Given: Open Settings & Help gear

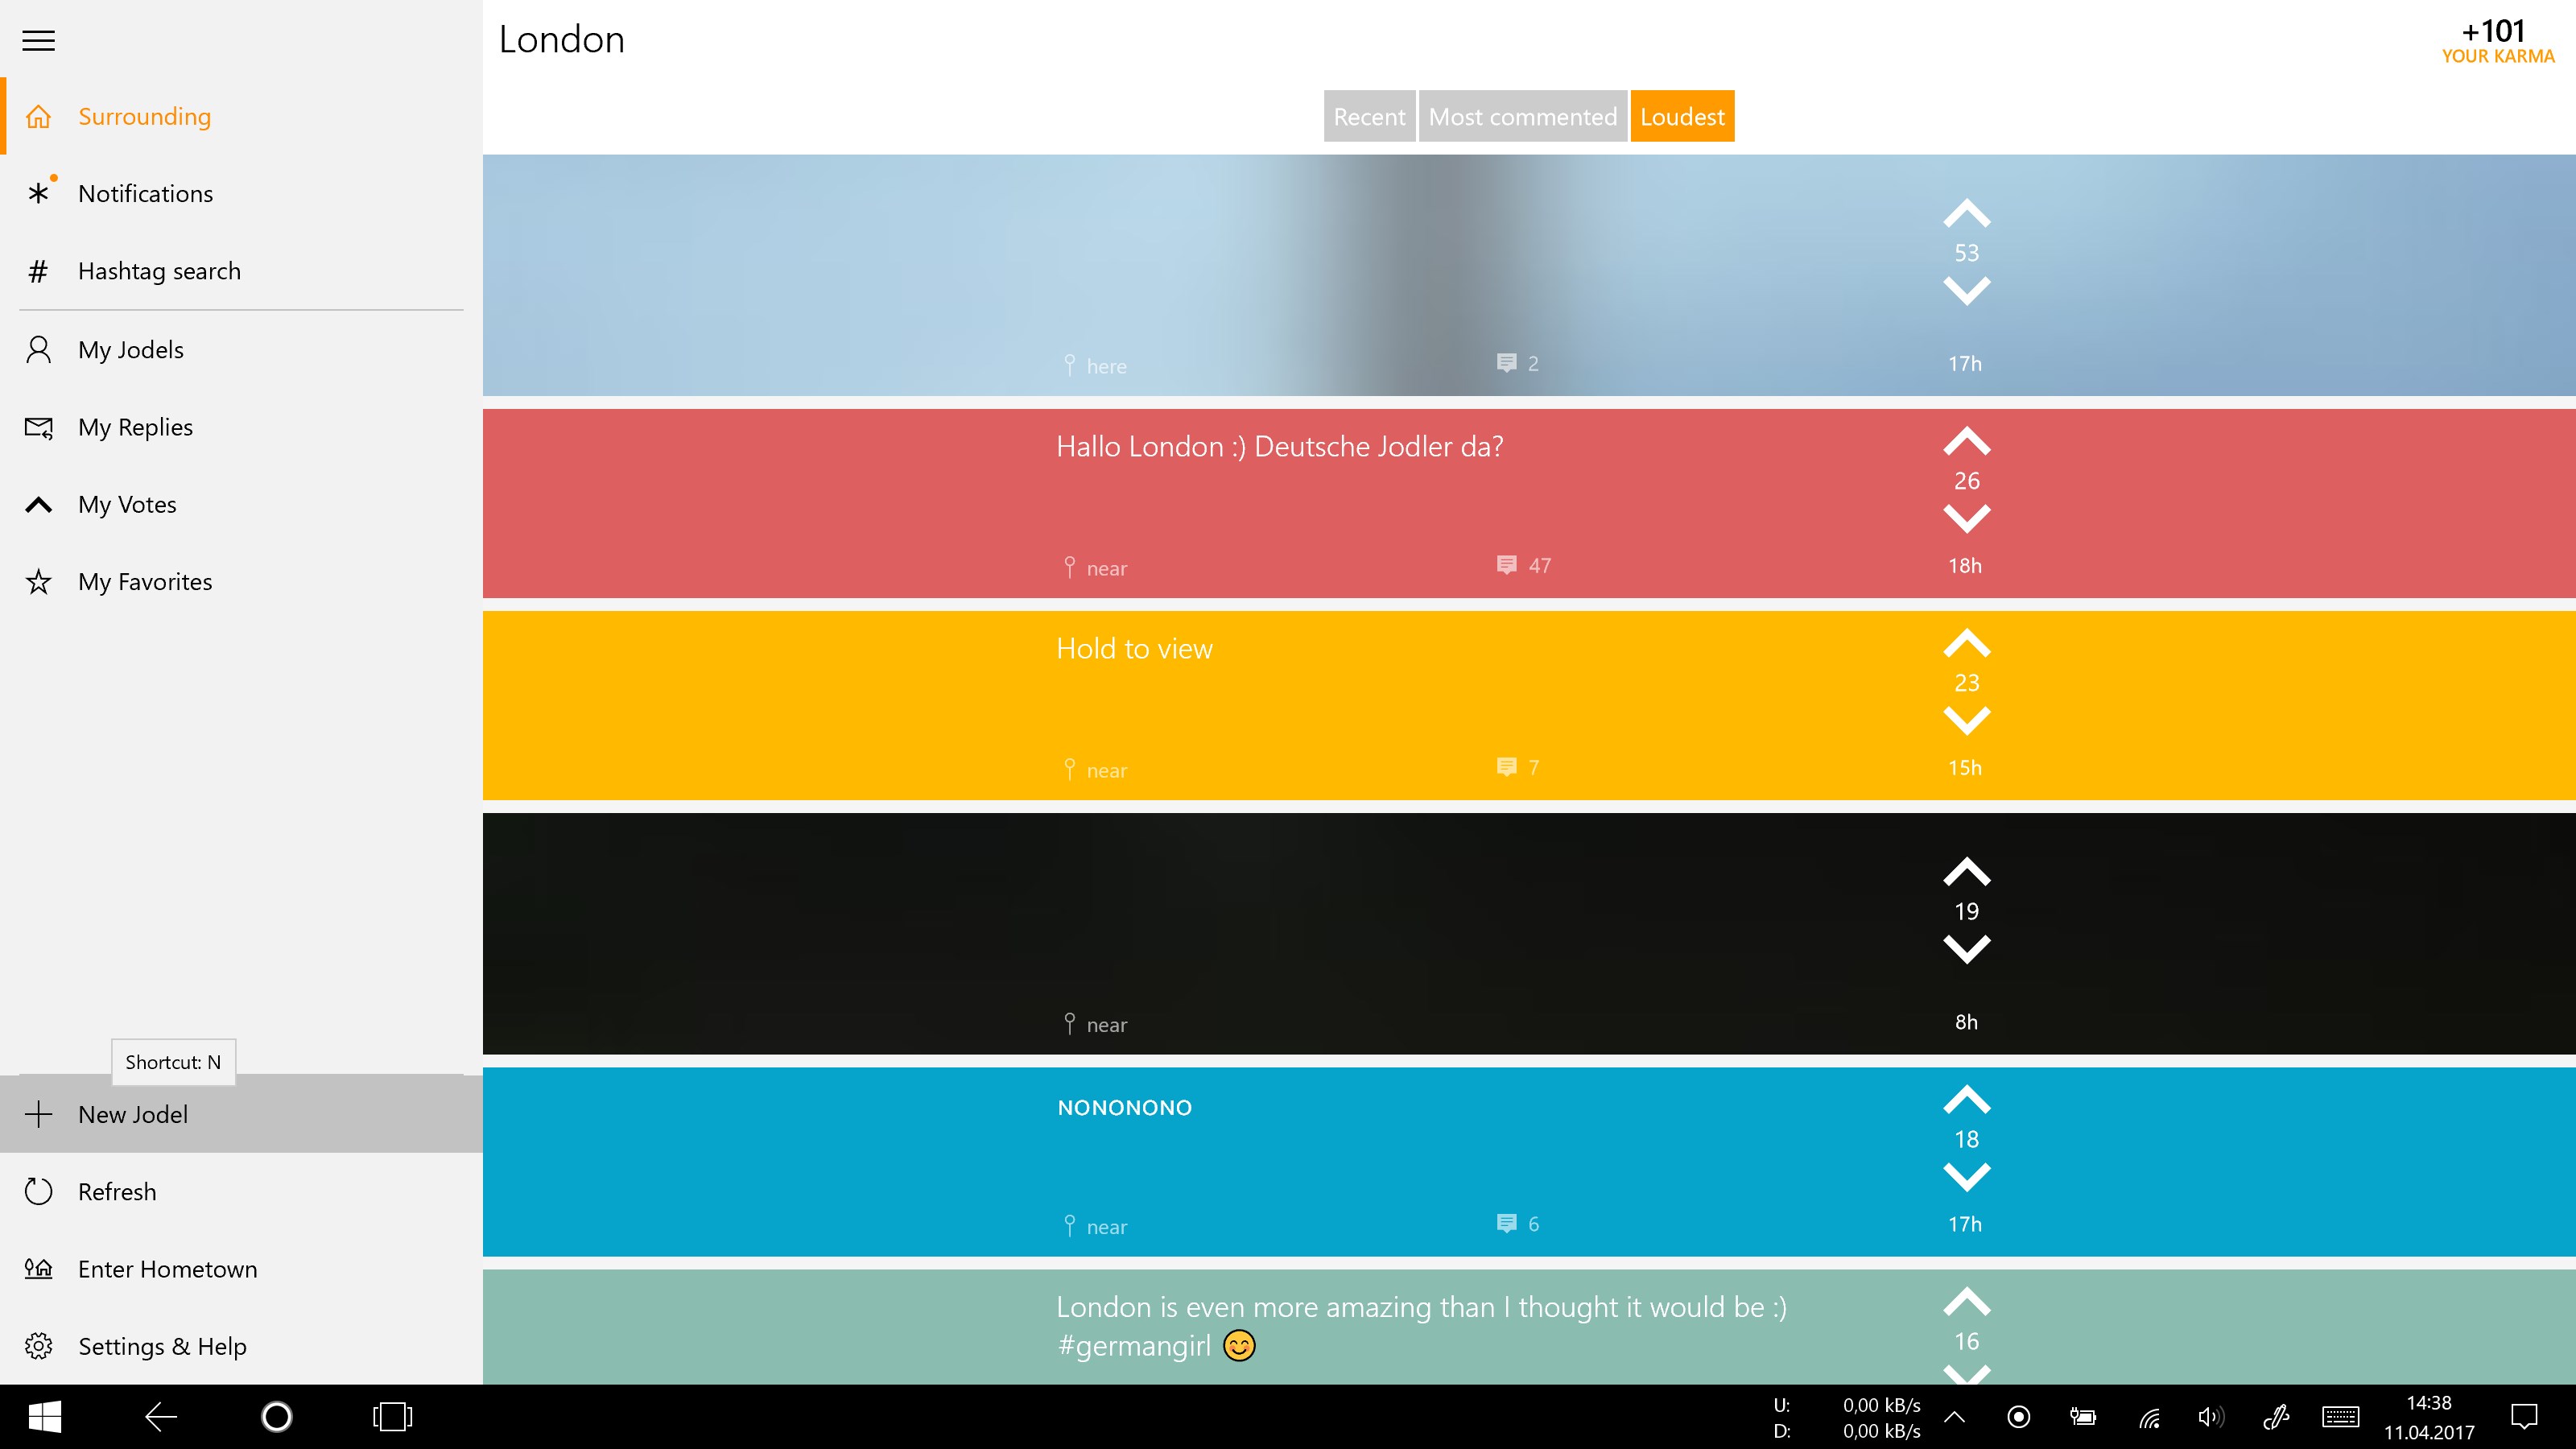Looking at the screenshot, I should click(38, 1346).
